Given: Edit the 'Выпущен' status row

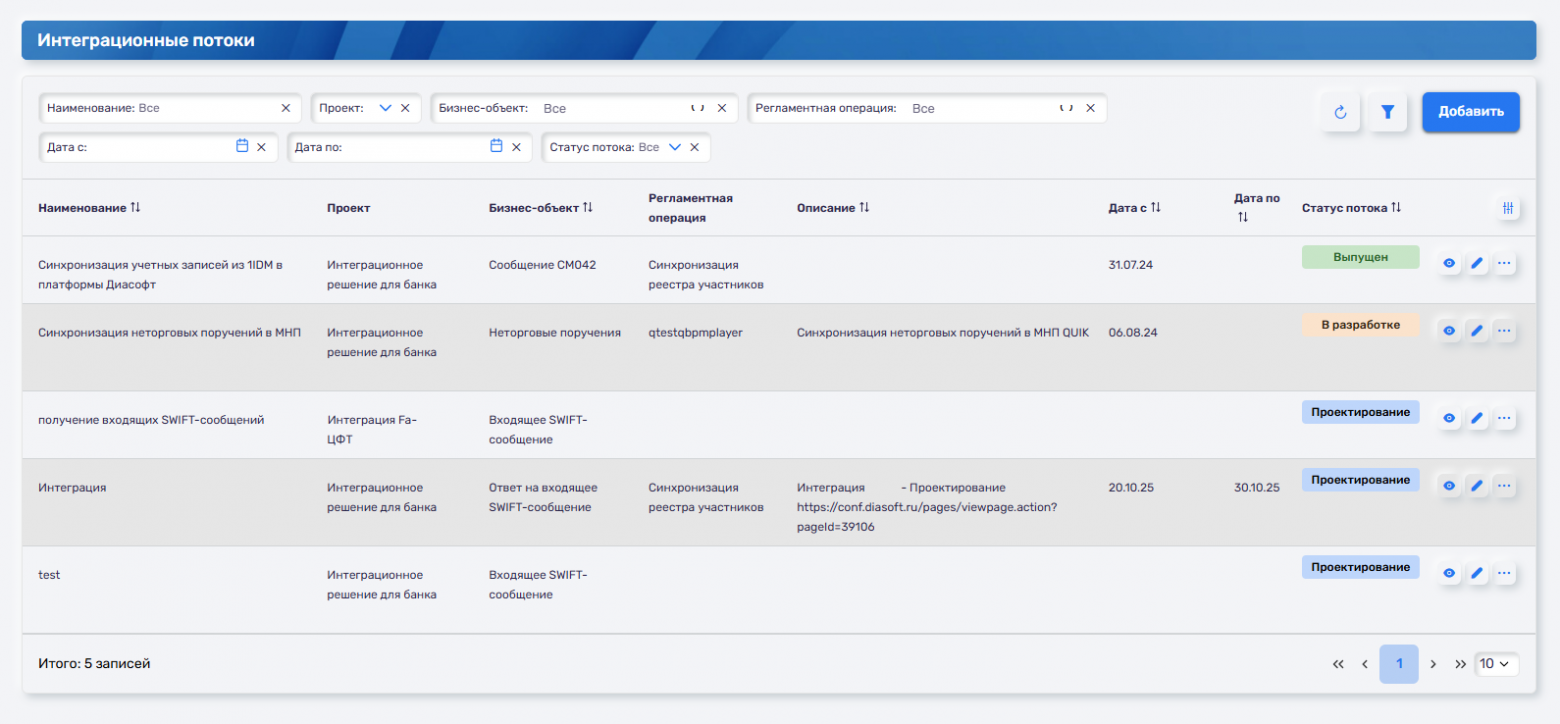Looking at the screenshot, I should pyautogui.click(x=1477, y=264).
